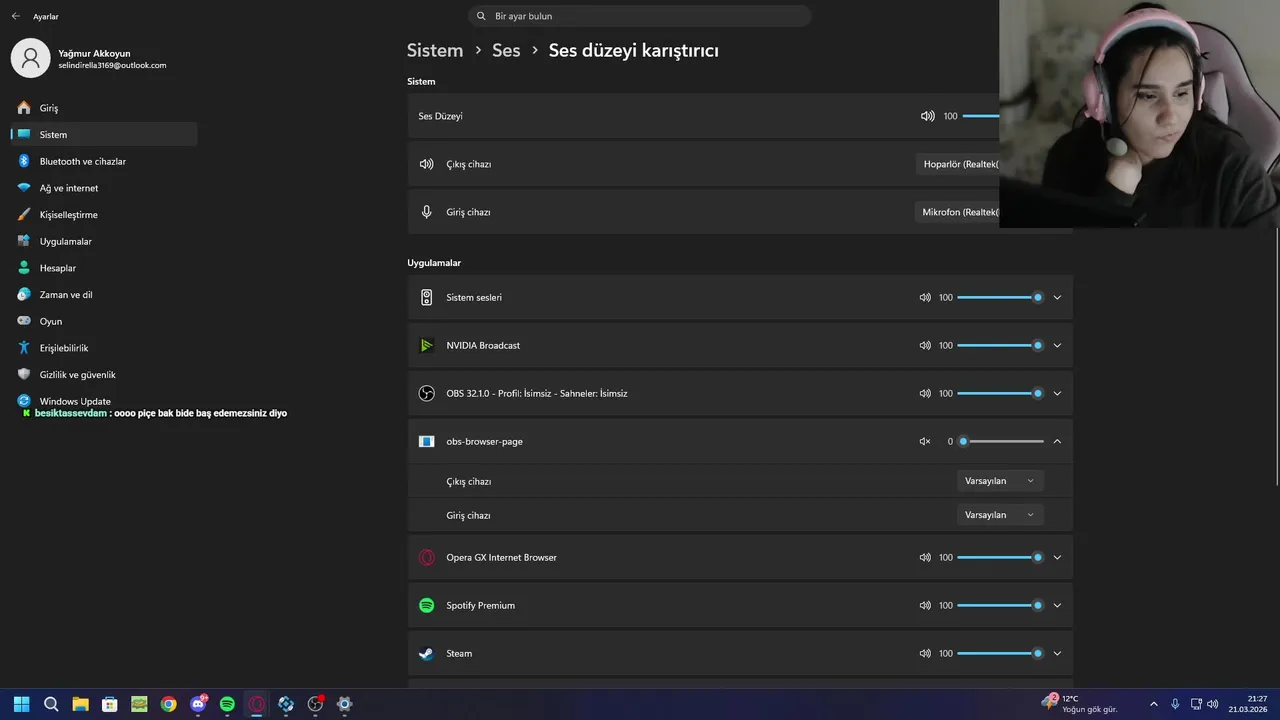Viewport: 1280px width, 720px height.
Task: Open obs-browser-page Giriş cihazı Varsayılan dropdown
Action: [x=1000, y=515]
